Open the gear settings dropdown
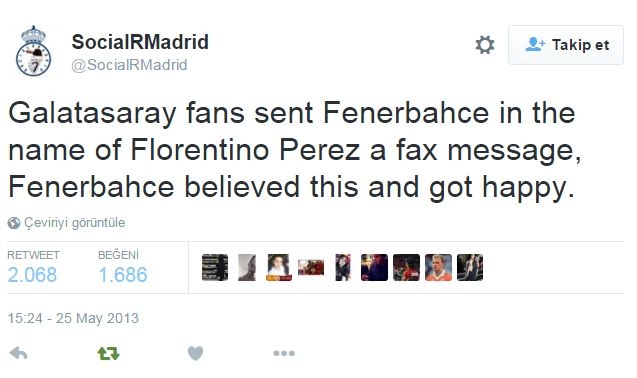This screenshot has width=637, height=378. click(x=485, y=45)
